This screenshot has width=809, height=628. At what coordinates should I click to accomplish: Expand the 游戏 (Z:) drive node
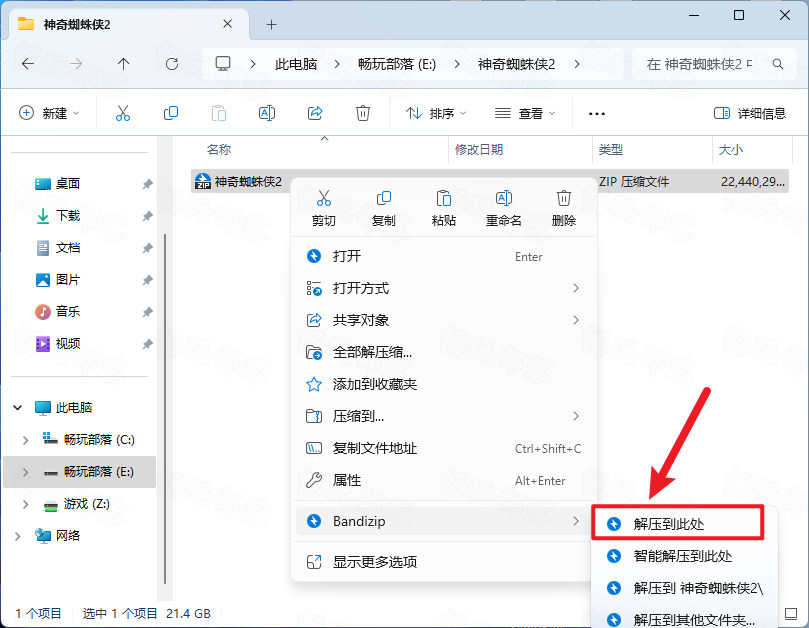click(25, 504)
